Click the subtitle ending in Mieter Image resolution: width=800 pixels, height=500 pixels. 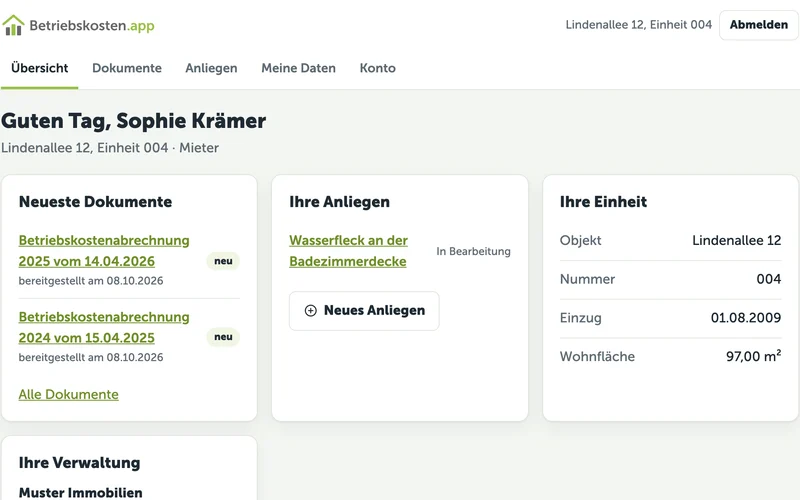point(110,148)
